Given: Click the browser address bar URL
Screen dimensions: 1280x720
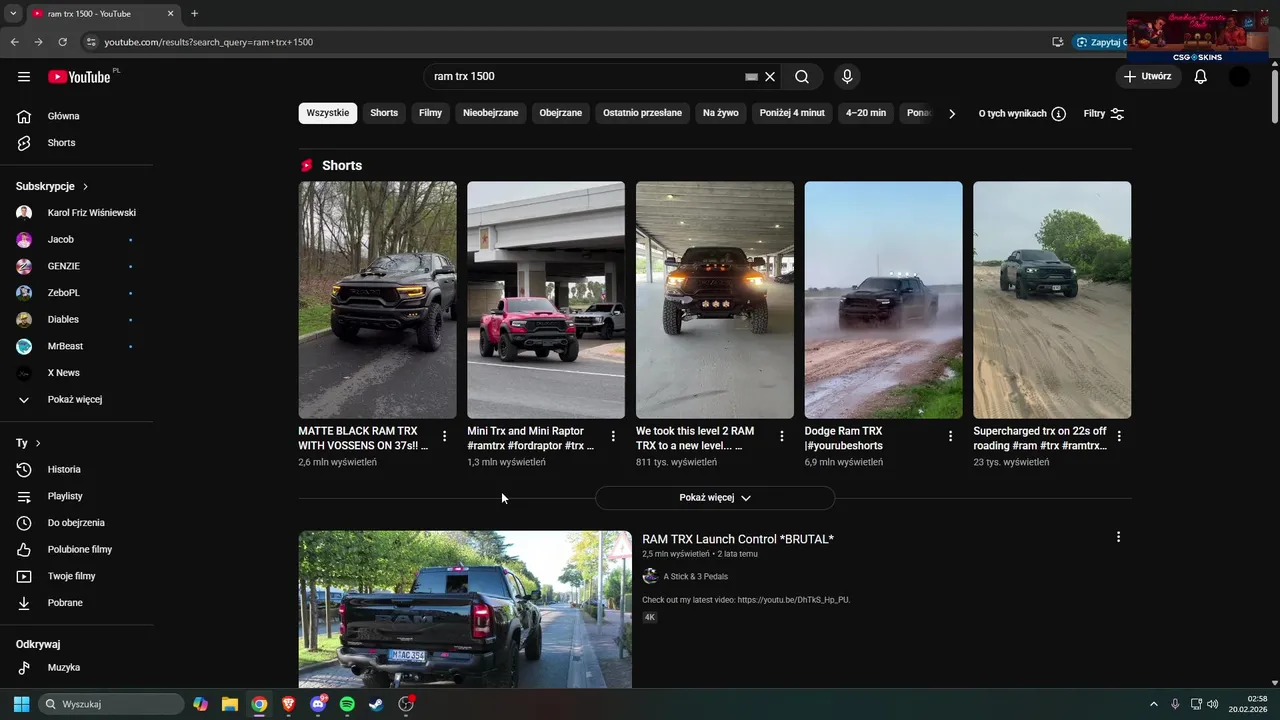Looking at the screenshot, I should (209, 42).
